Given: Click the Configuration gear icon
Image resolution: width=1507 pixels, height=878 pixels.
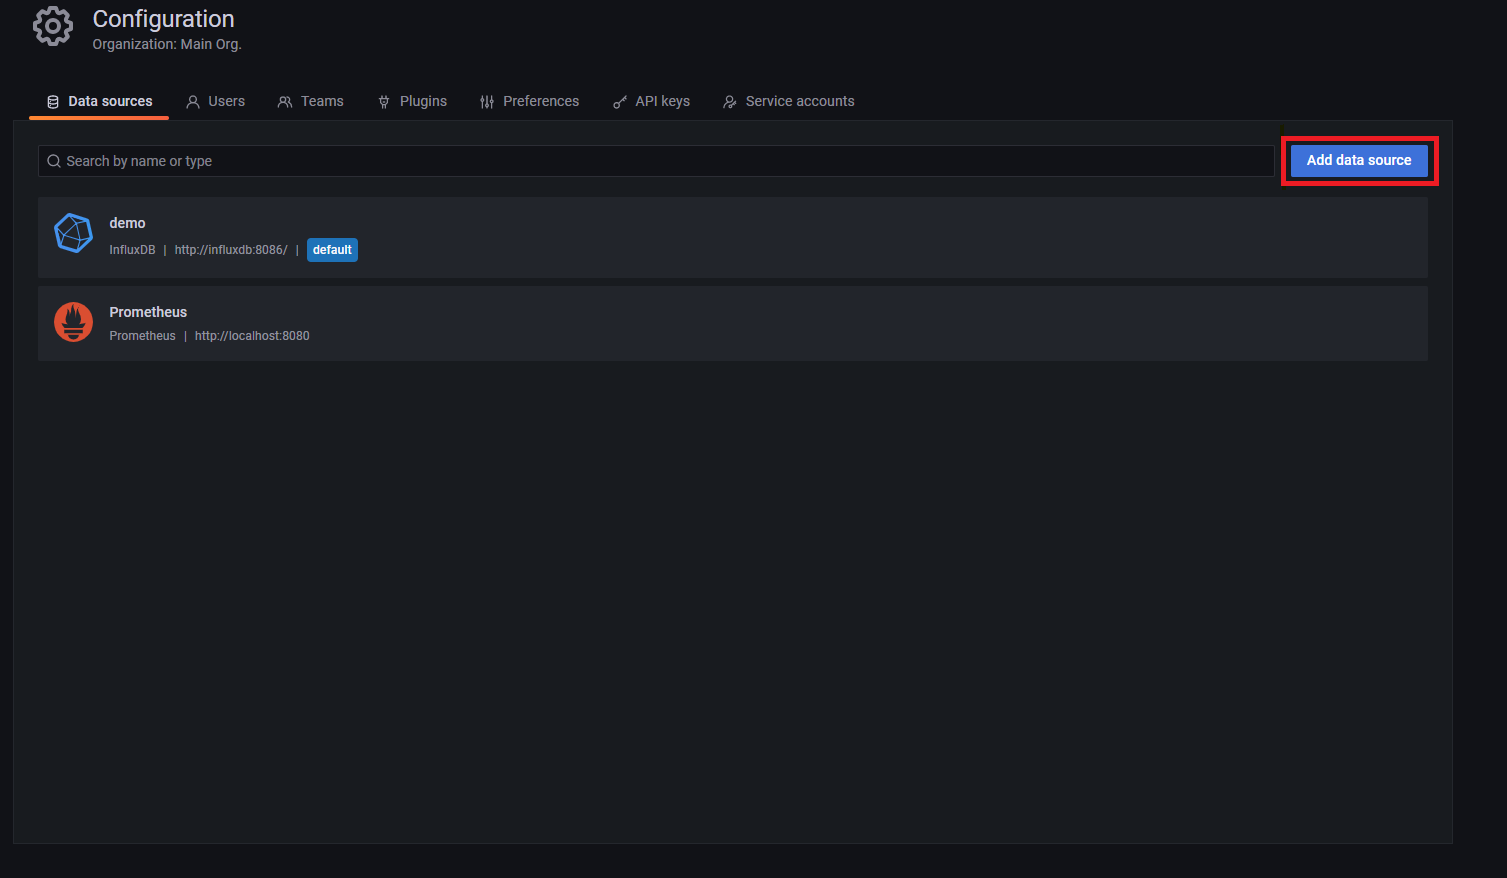Looking at the screenshot, I should pyautogui.click(x=52, y=26).
